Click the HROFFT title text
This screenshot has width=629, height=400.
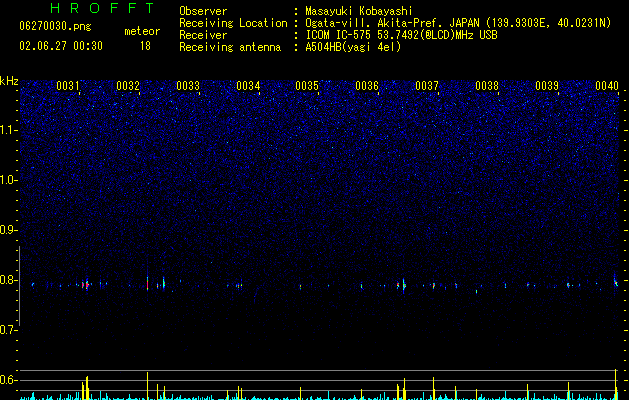[103, 8]
